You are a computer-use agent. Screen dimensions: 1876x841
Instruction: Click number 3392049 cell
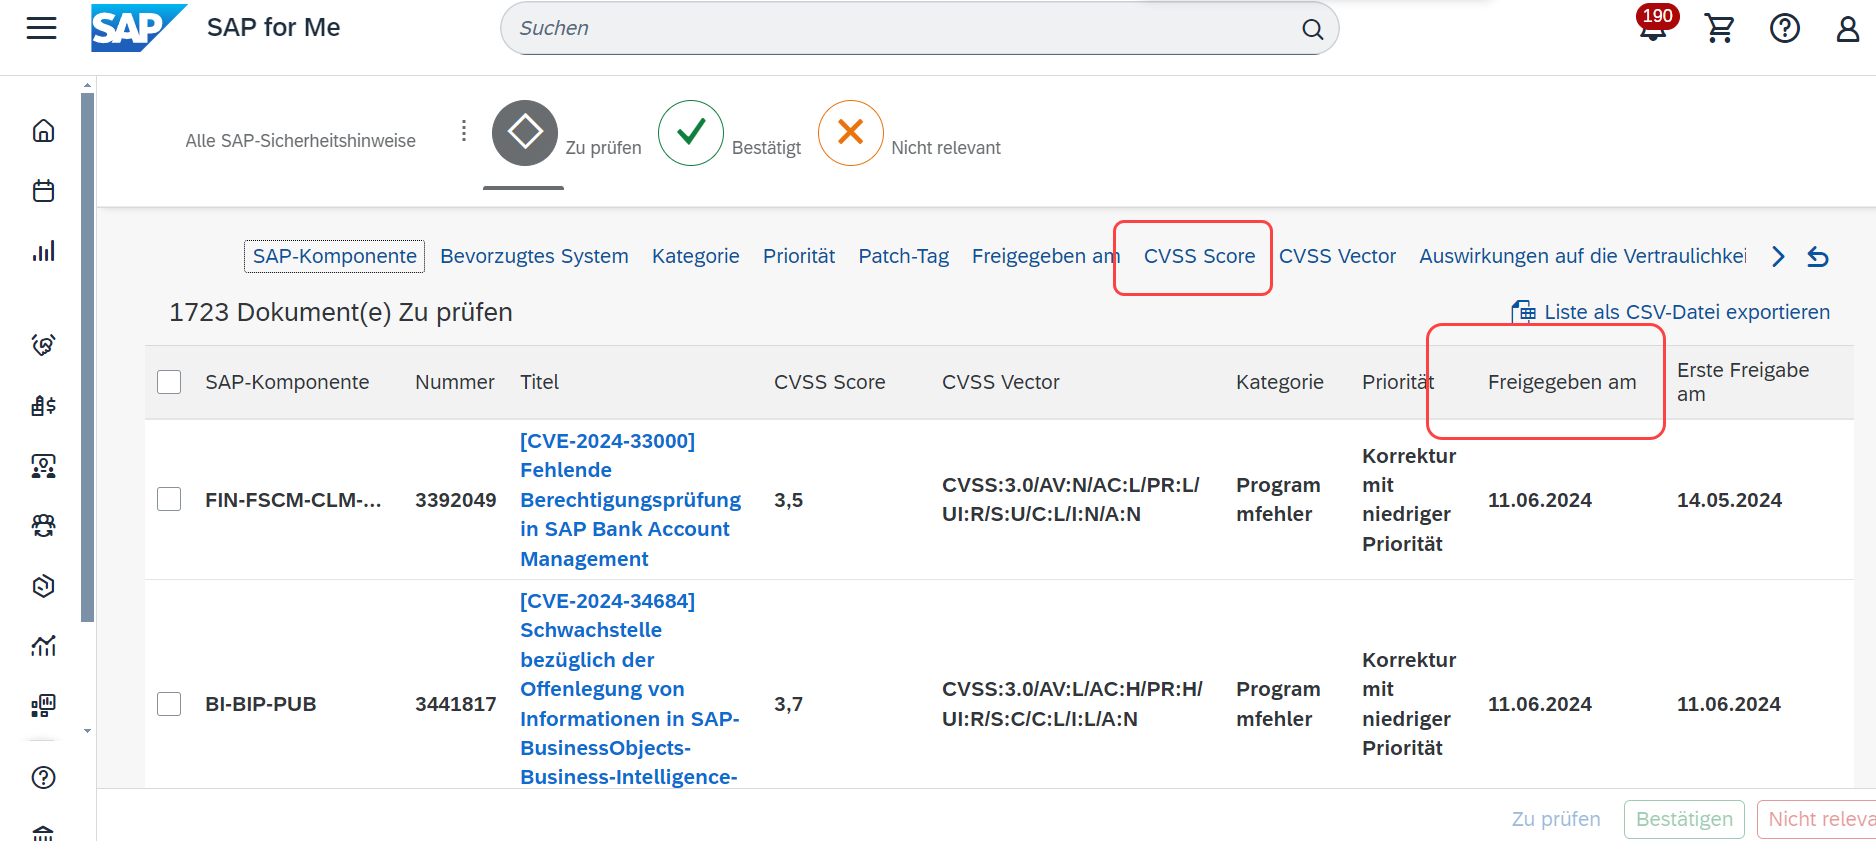click(456, 500)
